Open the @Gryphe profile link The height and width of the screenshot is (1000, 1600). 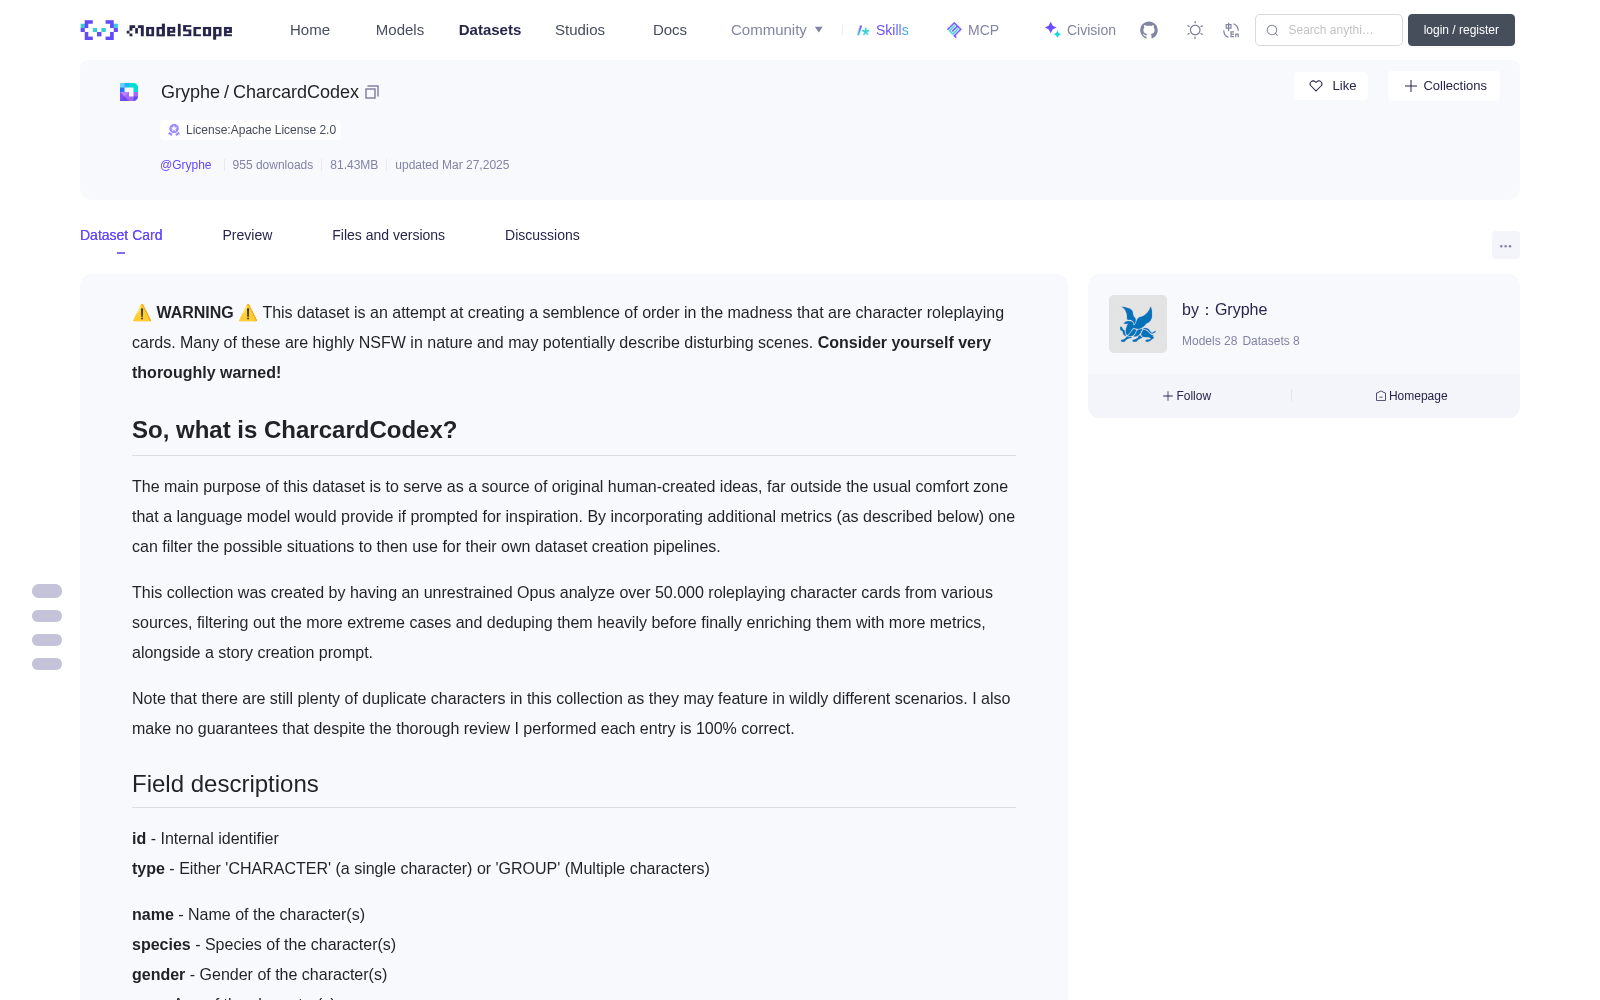point(186,165)
